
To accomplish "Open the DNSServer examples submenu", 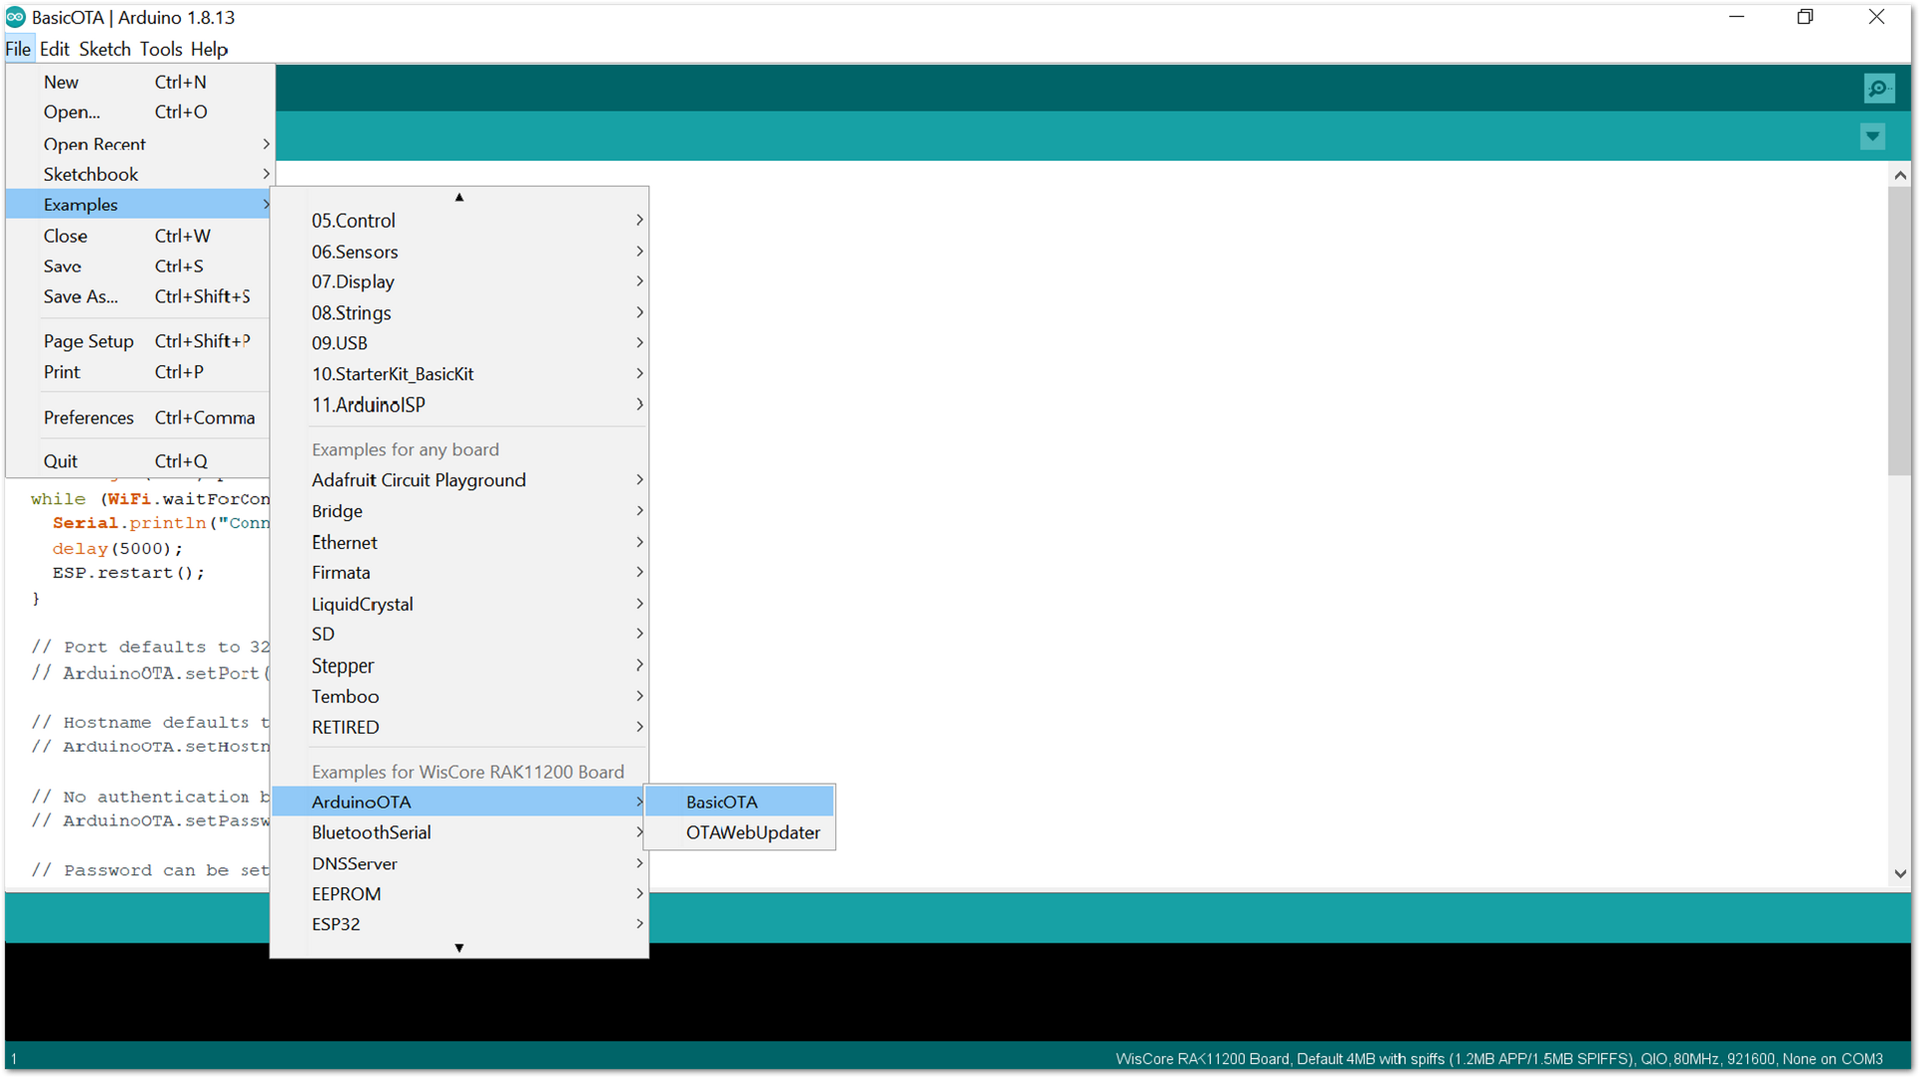I will point(460,863).
